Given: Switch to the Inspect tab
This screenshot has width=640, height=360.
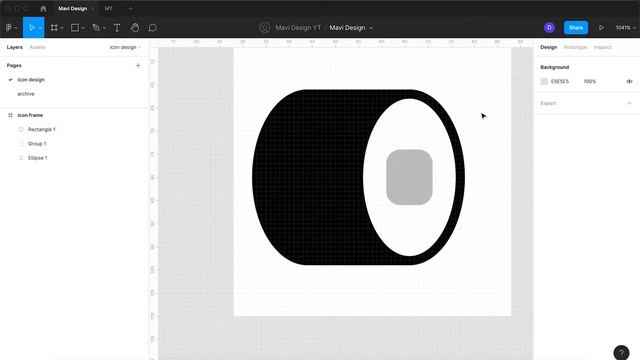Looking at the screenshot, I should pyautogui.click(x=602, y=47).
